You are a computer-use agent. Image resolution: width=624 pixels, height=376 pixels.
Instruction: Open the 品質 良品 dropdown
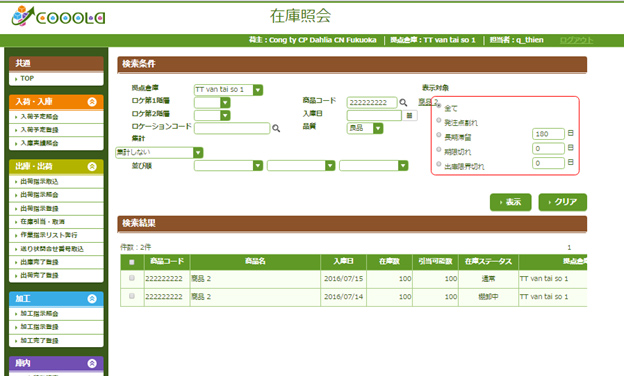click(x=365, y=128)
